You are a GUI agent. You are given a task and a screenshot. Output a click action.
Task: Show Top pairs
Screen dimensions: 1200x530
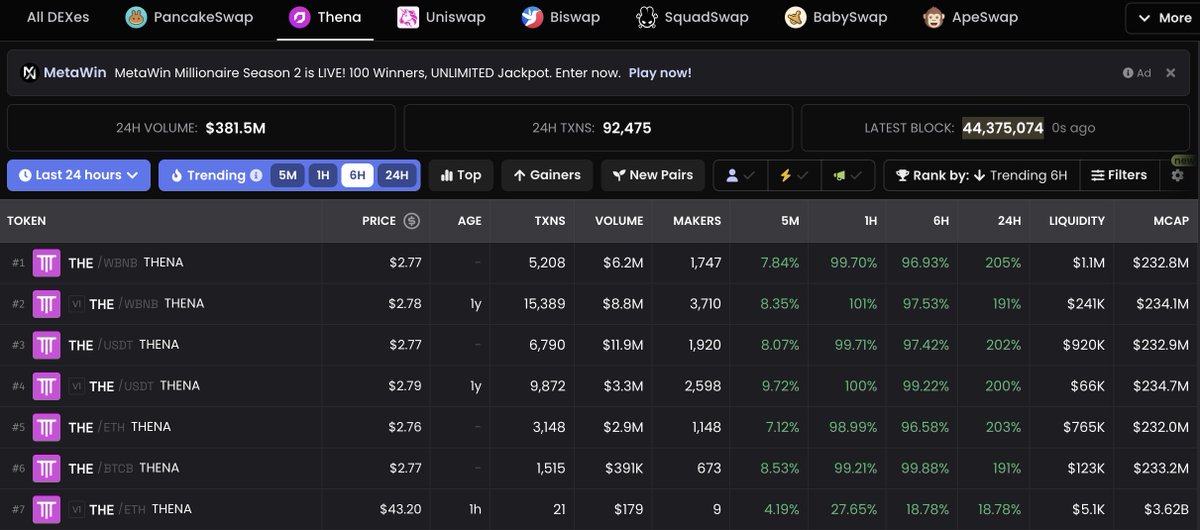pos(461,175)
